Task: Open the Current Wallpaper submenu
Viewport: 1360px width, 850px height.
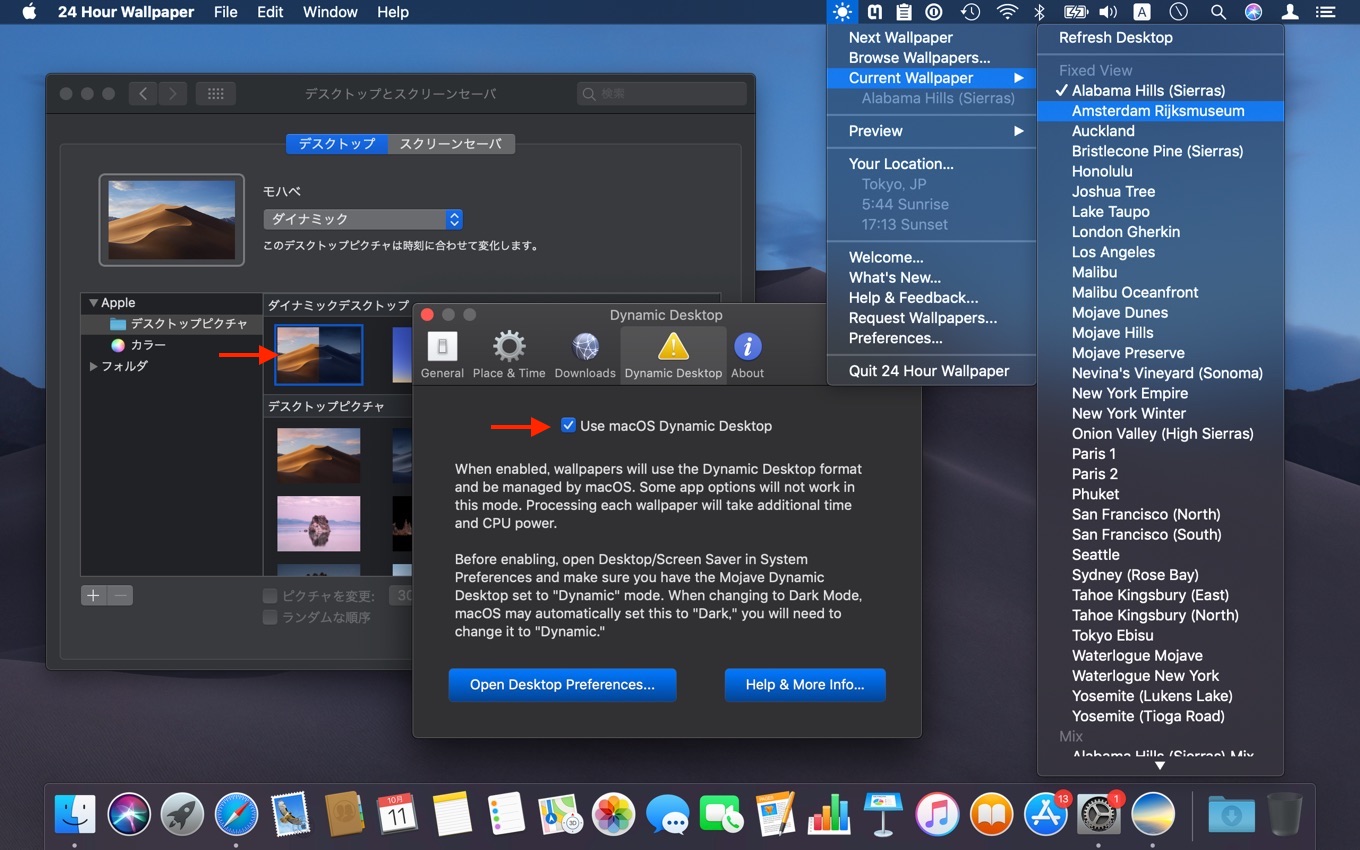Action: tap(932, 78)
